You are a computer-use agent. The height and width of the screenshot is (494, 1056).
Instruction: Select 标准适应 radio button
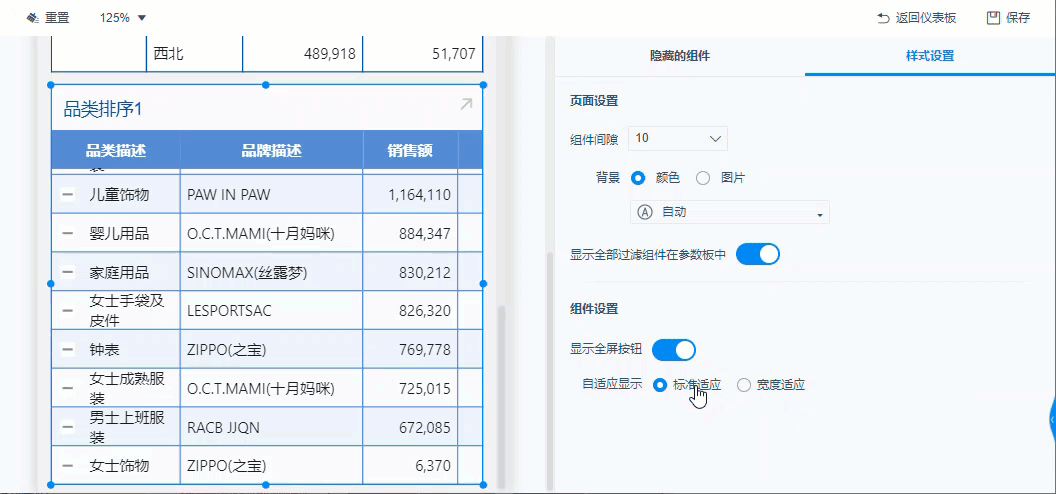pyautogui.click(x=660, y=385)
